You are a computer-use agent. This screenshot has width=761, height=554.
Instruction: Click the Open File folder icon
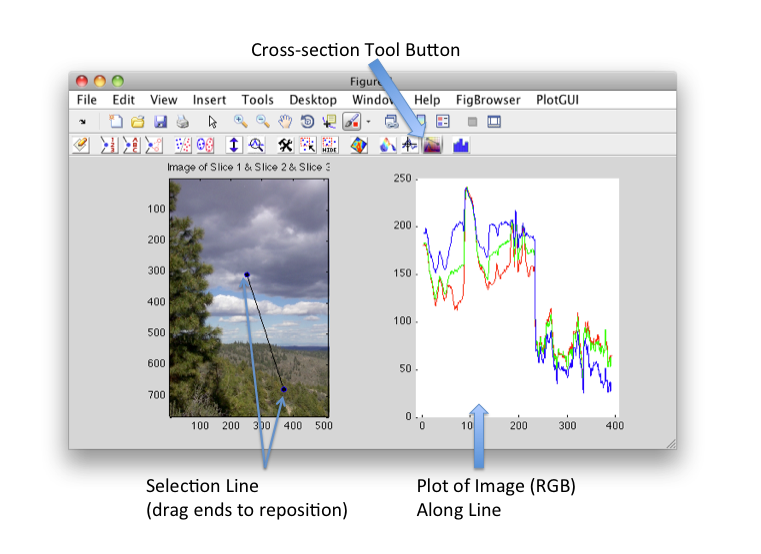pos(138,121)
